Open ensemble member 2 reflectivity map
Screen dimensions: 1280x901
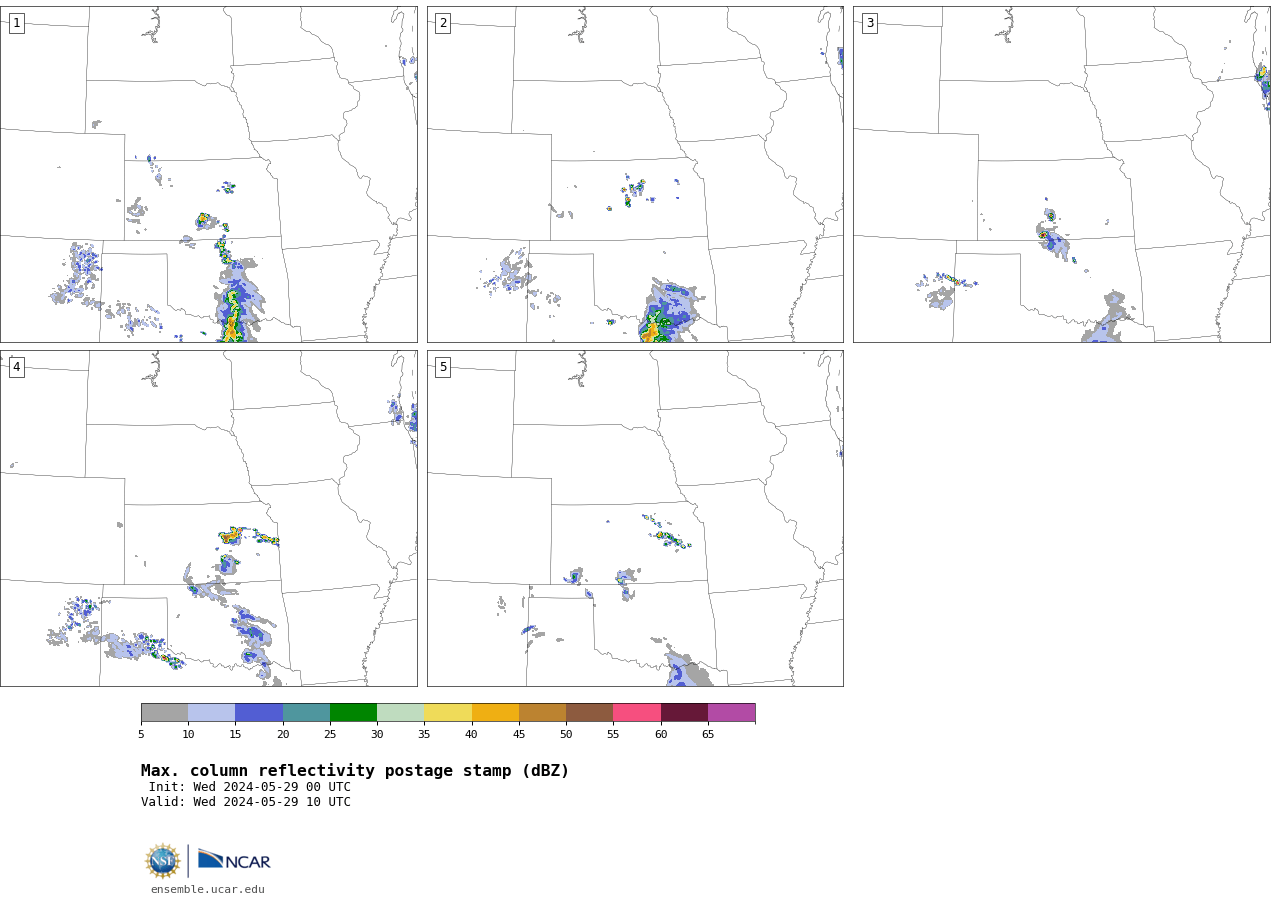pyautogui.click(x=635, y=174)
